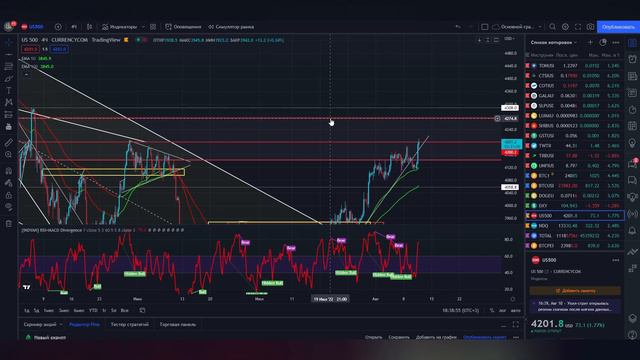640x360 pixels.
Task: Change the chart candle bar style
Action: pos(89,27)
